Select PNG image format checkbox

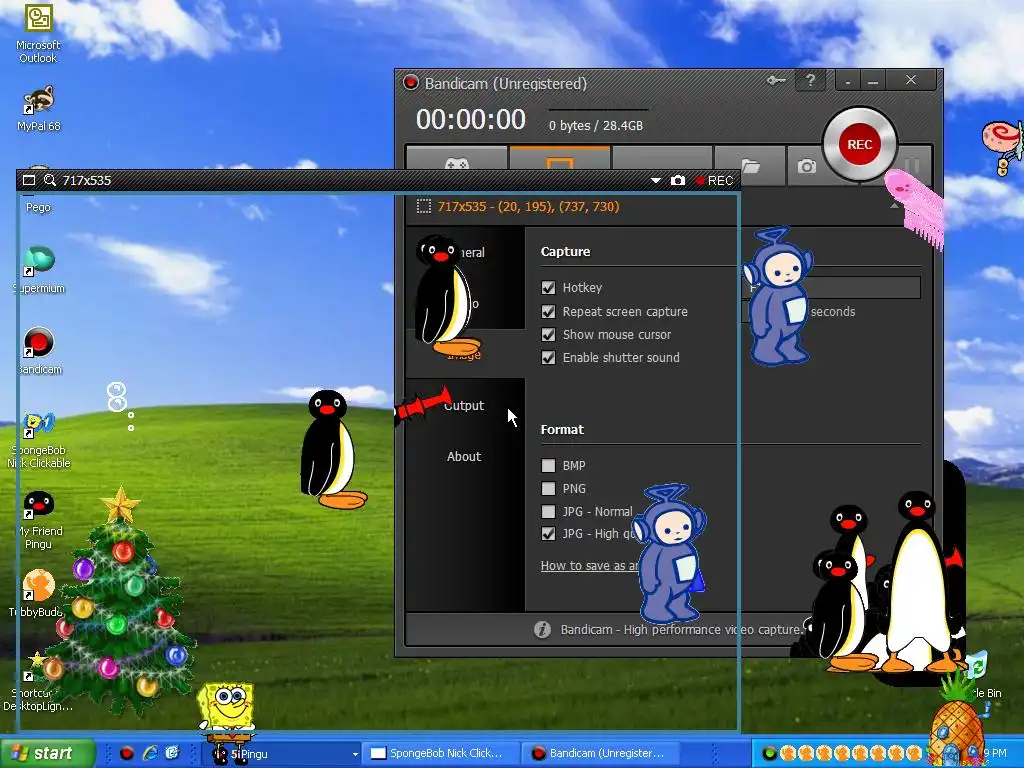tap(549, 488)
